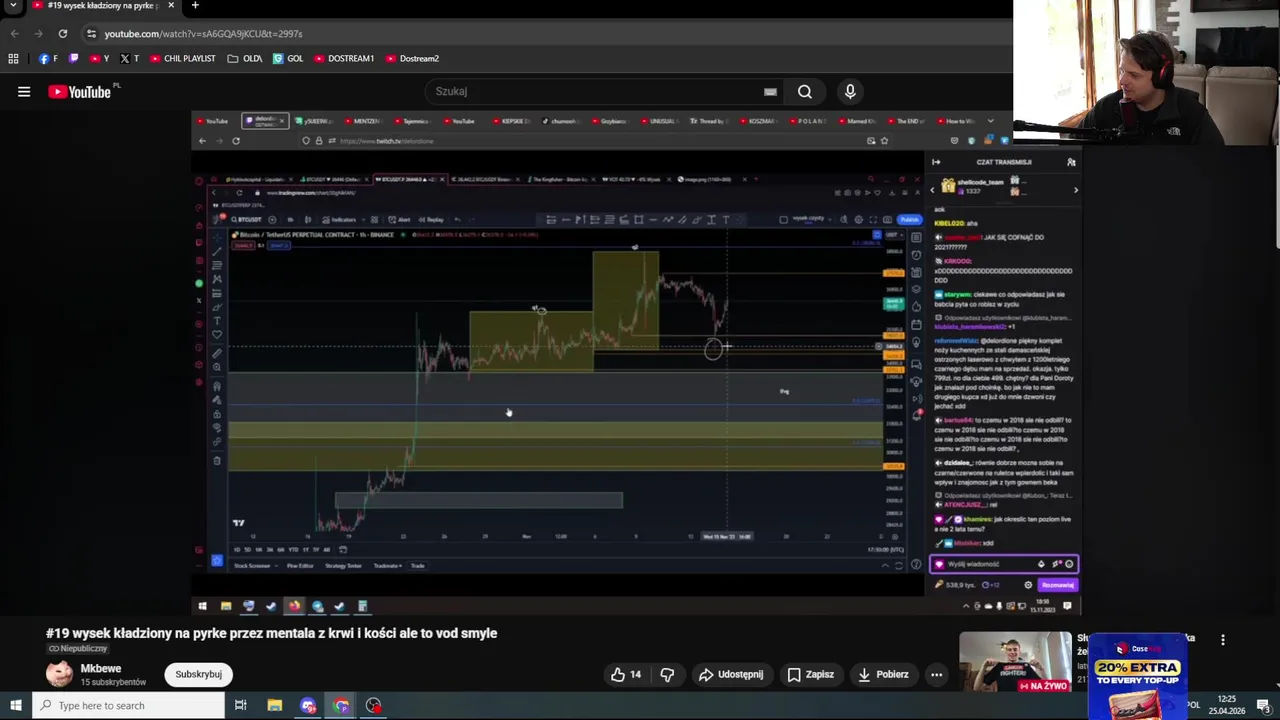
Task: Click Pobierz to download the video
Action: coord(884,674)
